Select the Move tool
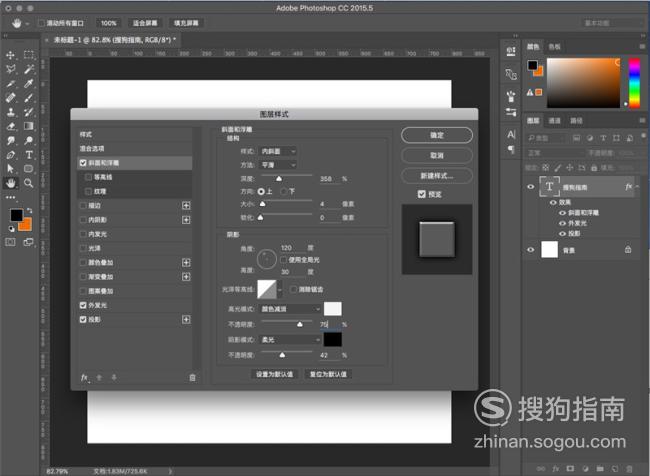The width and height of the screenshot is (650, 476). (x=11, y=55)
